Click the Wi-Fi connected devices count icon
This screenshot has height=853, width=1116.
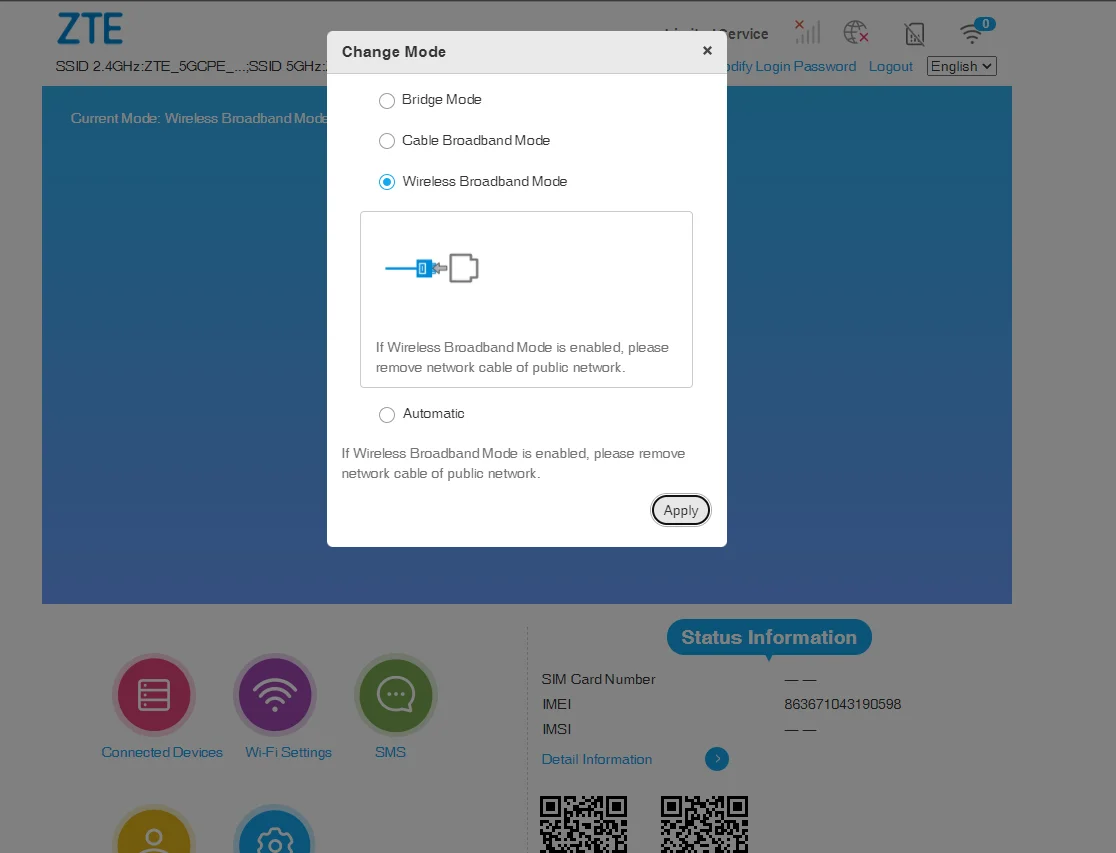[976, 31]
